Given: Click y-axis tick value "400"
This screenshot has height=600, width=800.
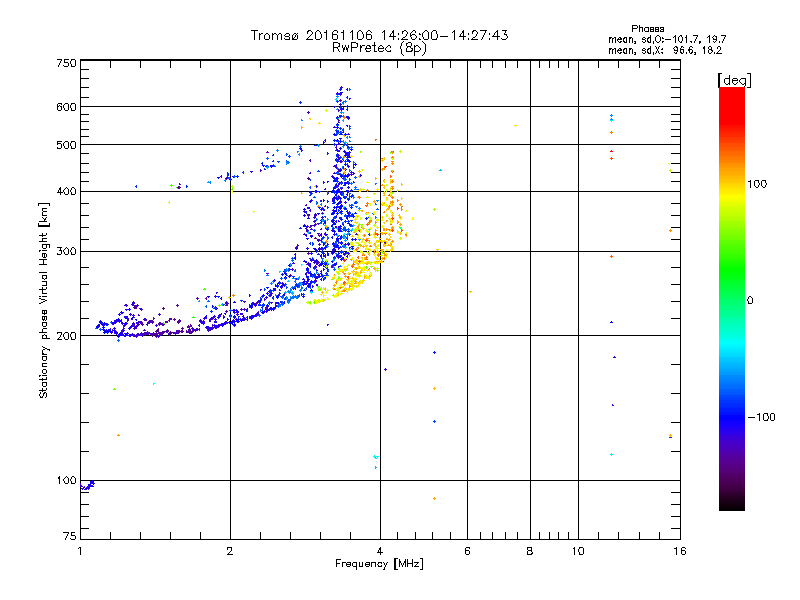Looking at the screenshot, I should [x=66, y=191].
